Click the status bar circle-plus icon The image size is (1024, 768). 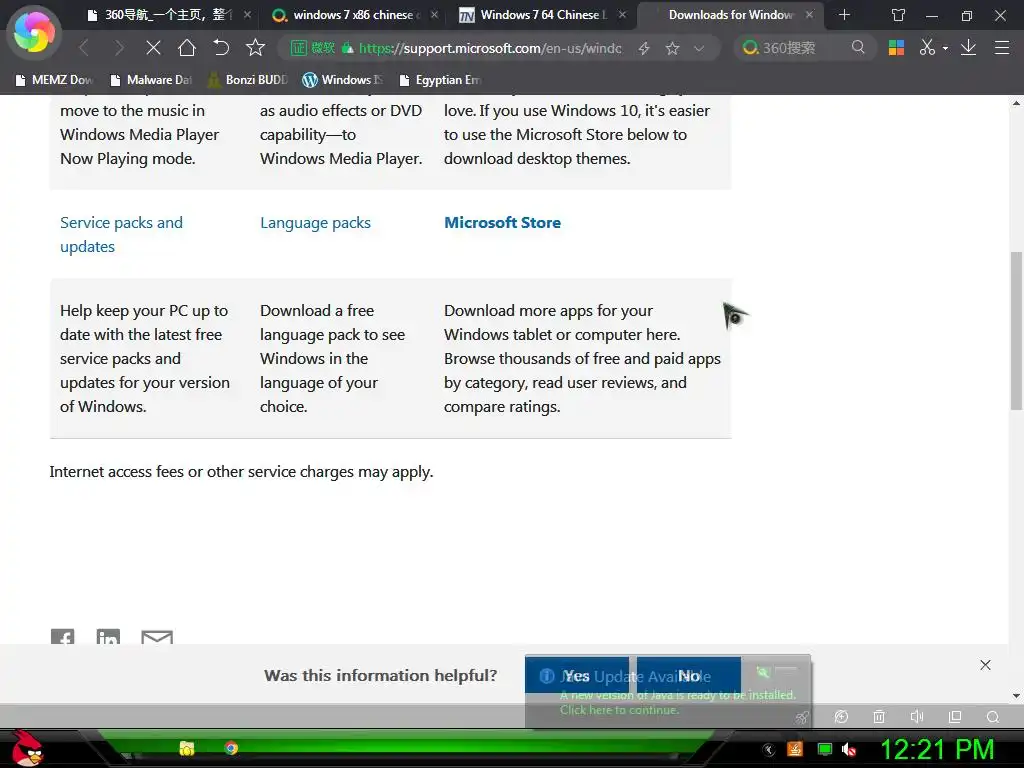click(841, 716)
